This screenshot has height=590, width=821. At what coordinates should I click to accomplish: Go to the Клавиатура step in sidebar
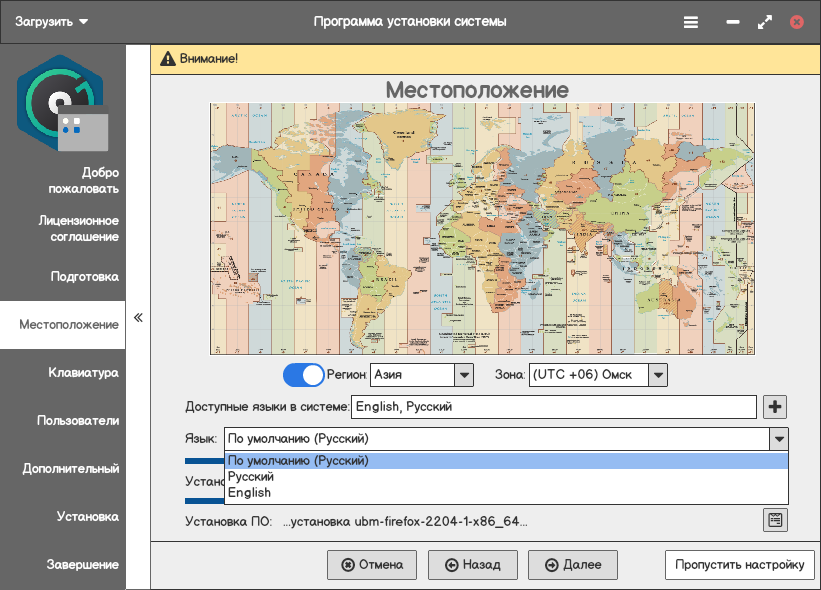coord(83,373)
